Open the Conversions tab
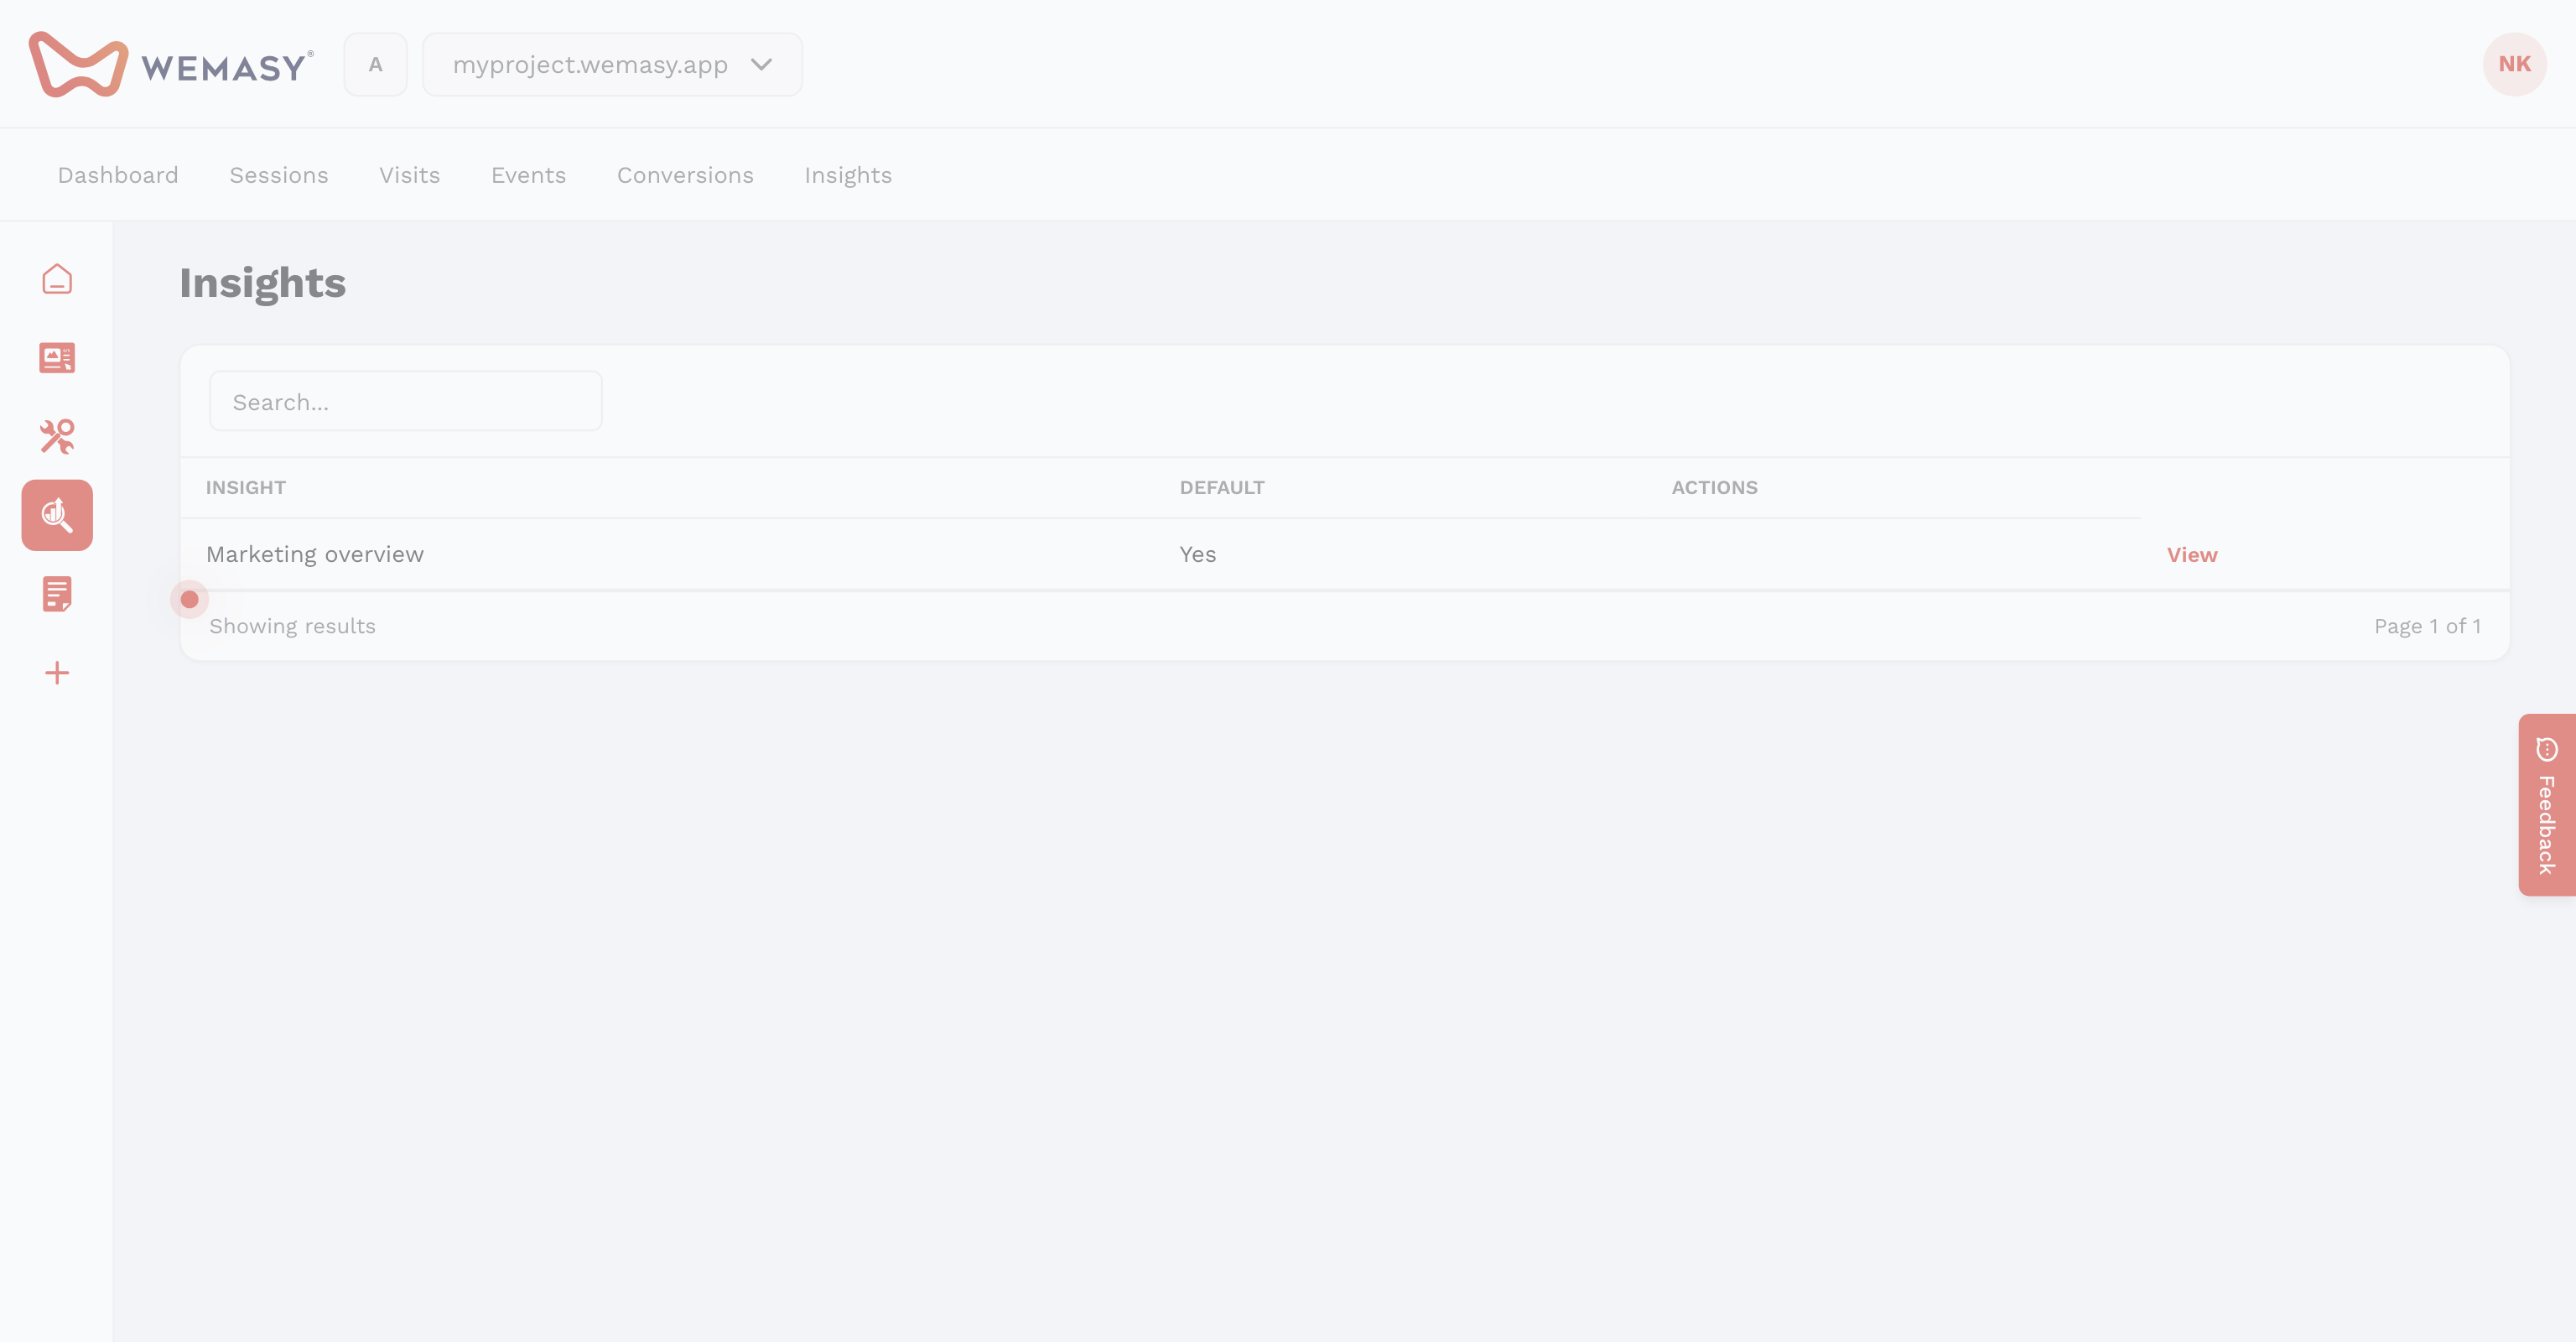2576x1342 pixels. point(685,175)
